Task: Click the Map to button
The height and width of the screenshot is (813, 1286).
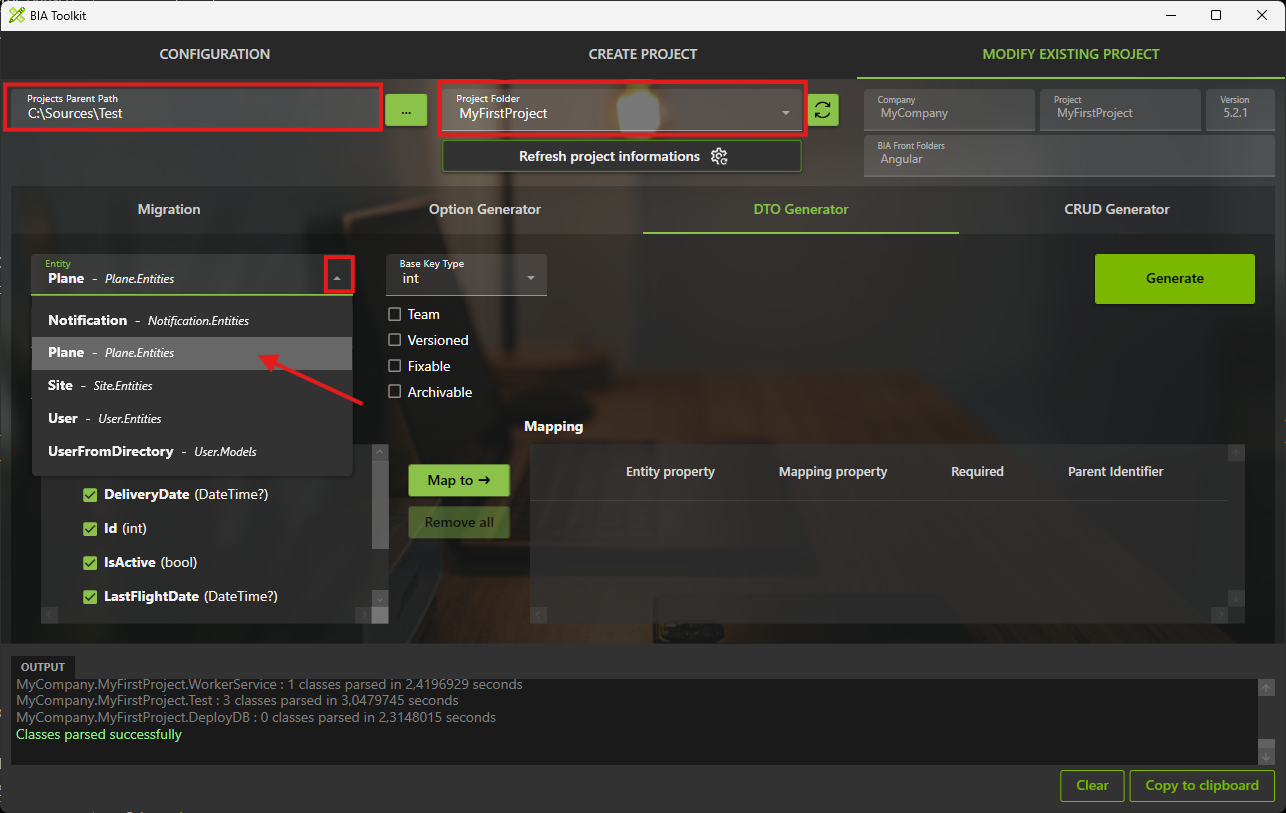Action: coord(459,480)
